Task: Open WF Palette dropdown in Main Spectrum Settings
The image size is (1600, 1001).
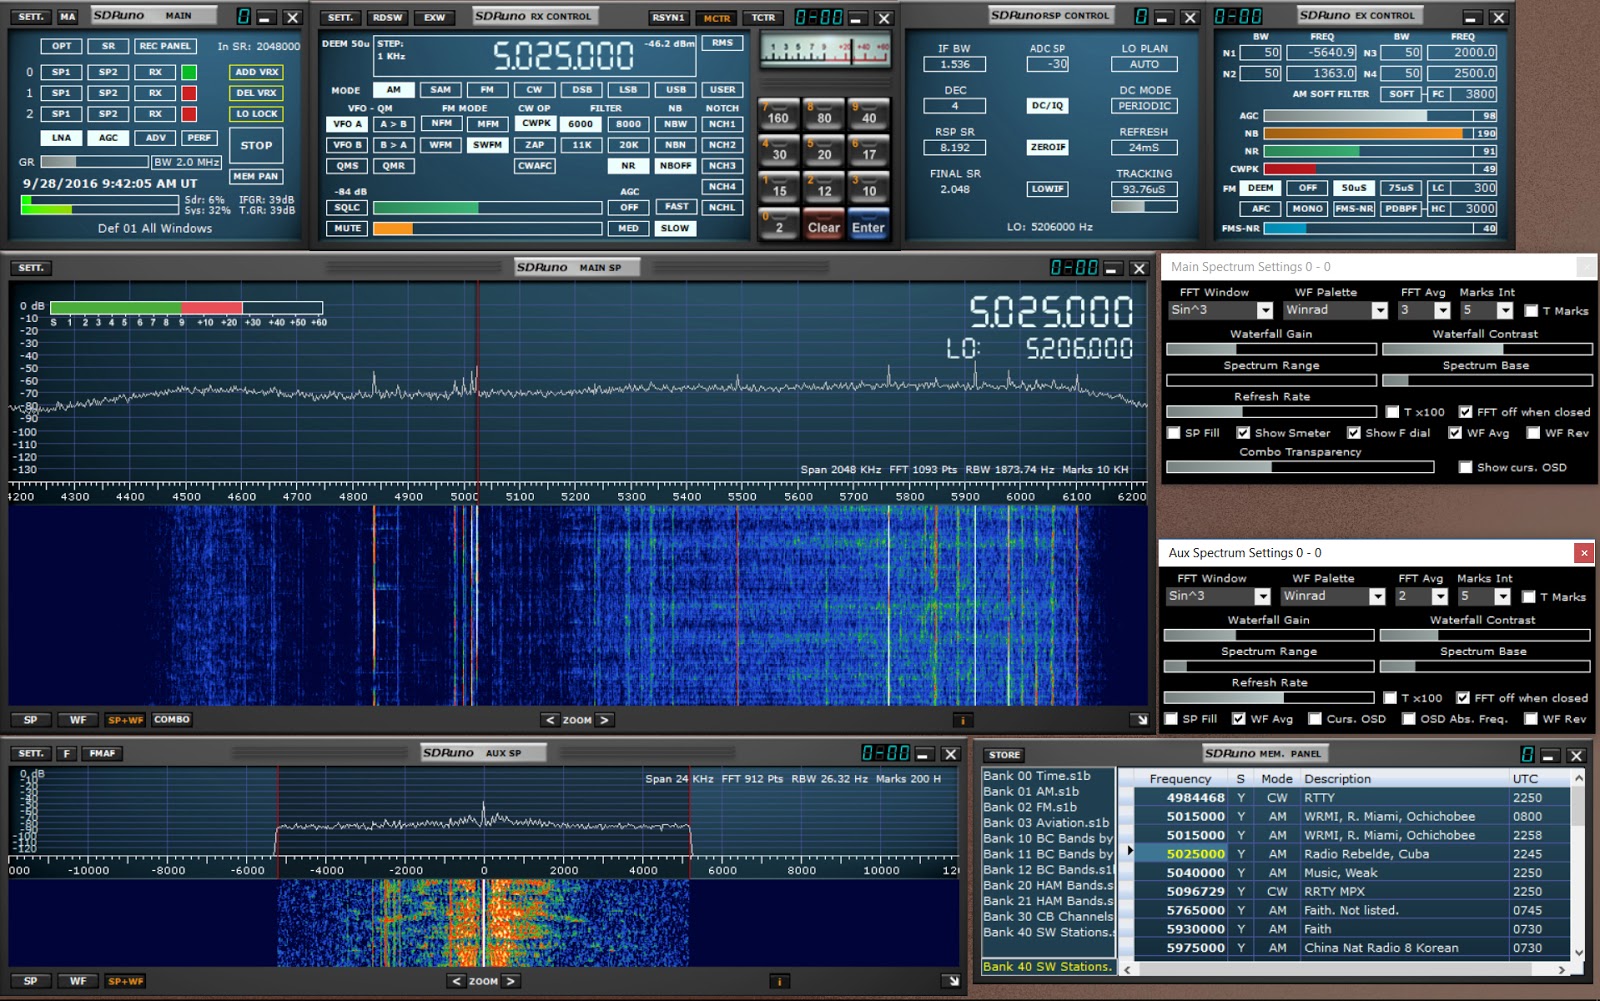Action: (x=1380, y=311)
